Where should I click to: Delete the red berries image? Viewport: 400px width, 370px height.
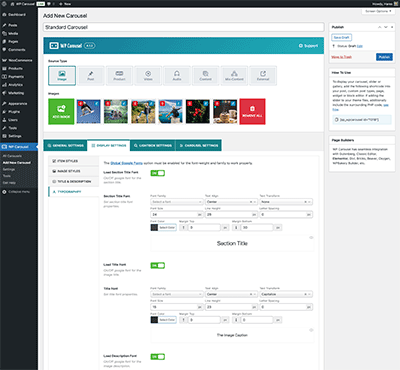(x=190, y=103)
